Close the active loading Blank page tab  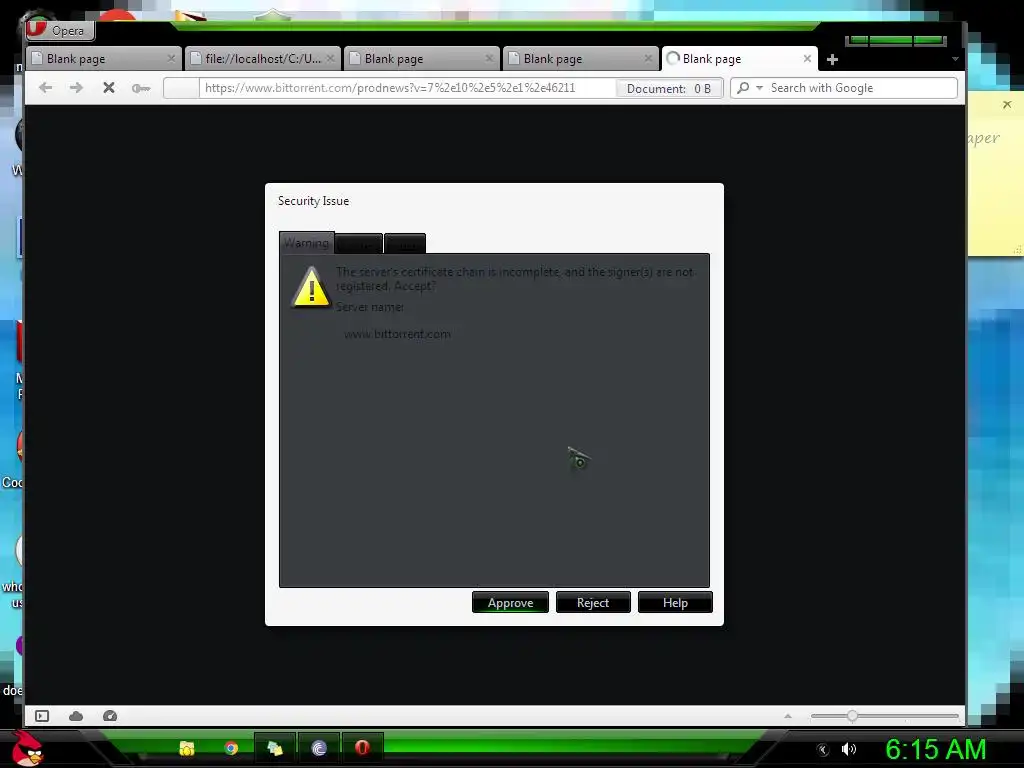pos(807,59)
